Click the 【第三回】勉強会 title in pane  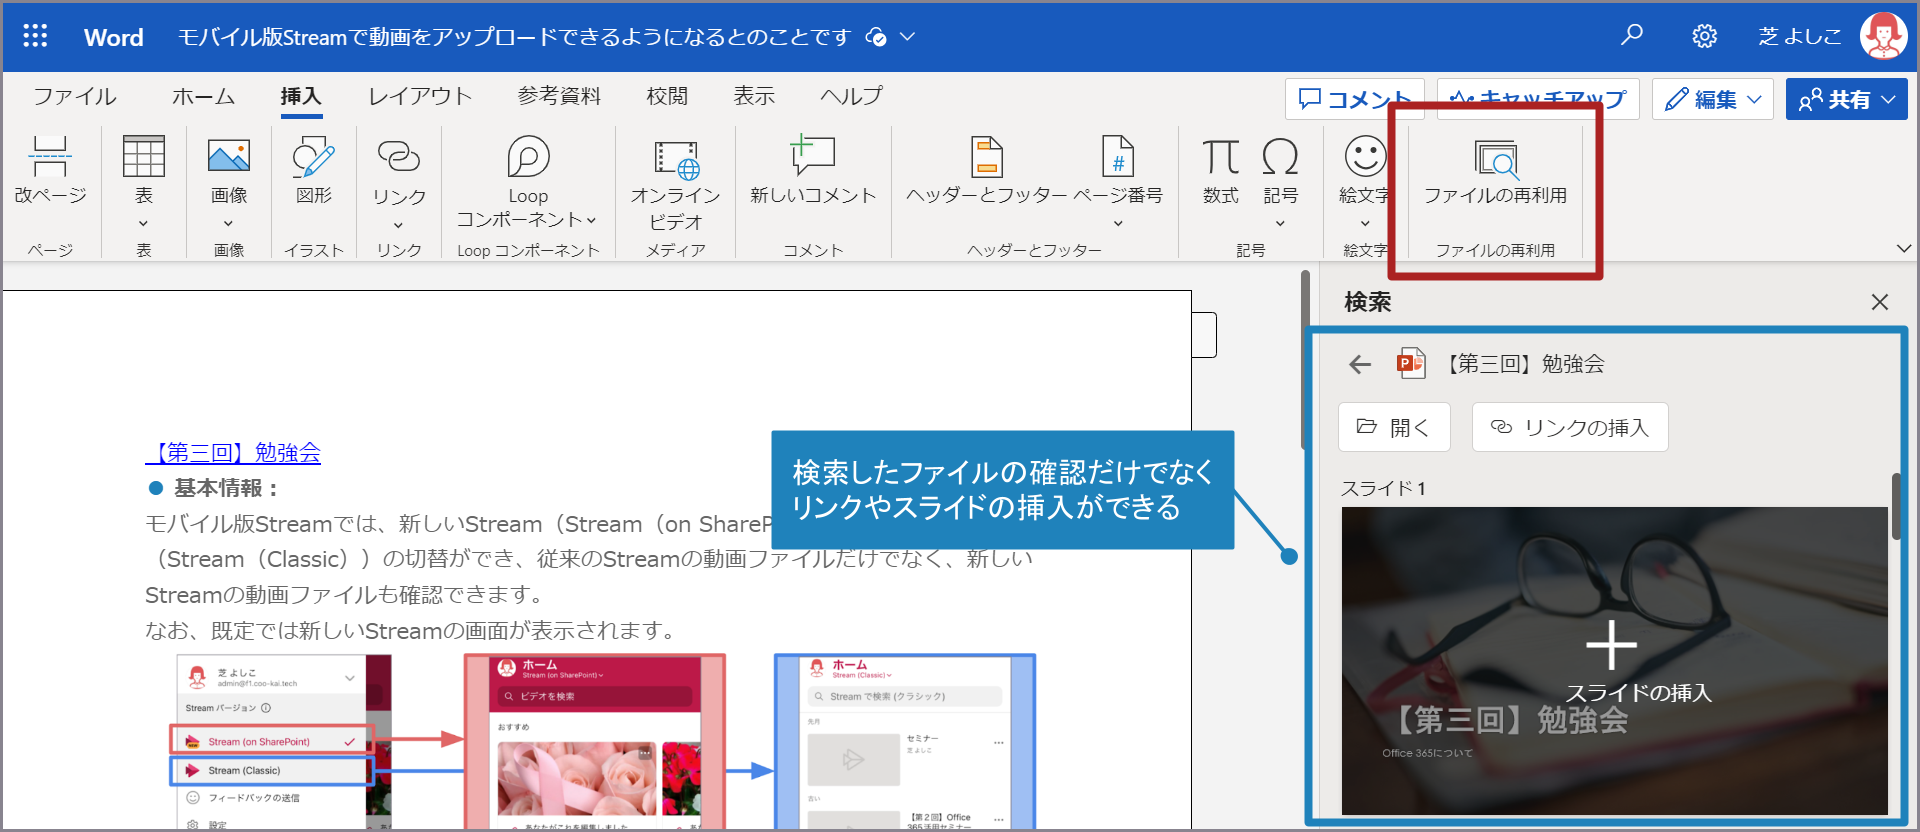1521,364
